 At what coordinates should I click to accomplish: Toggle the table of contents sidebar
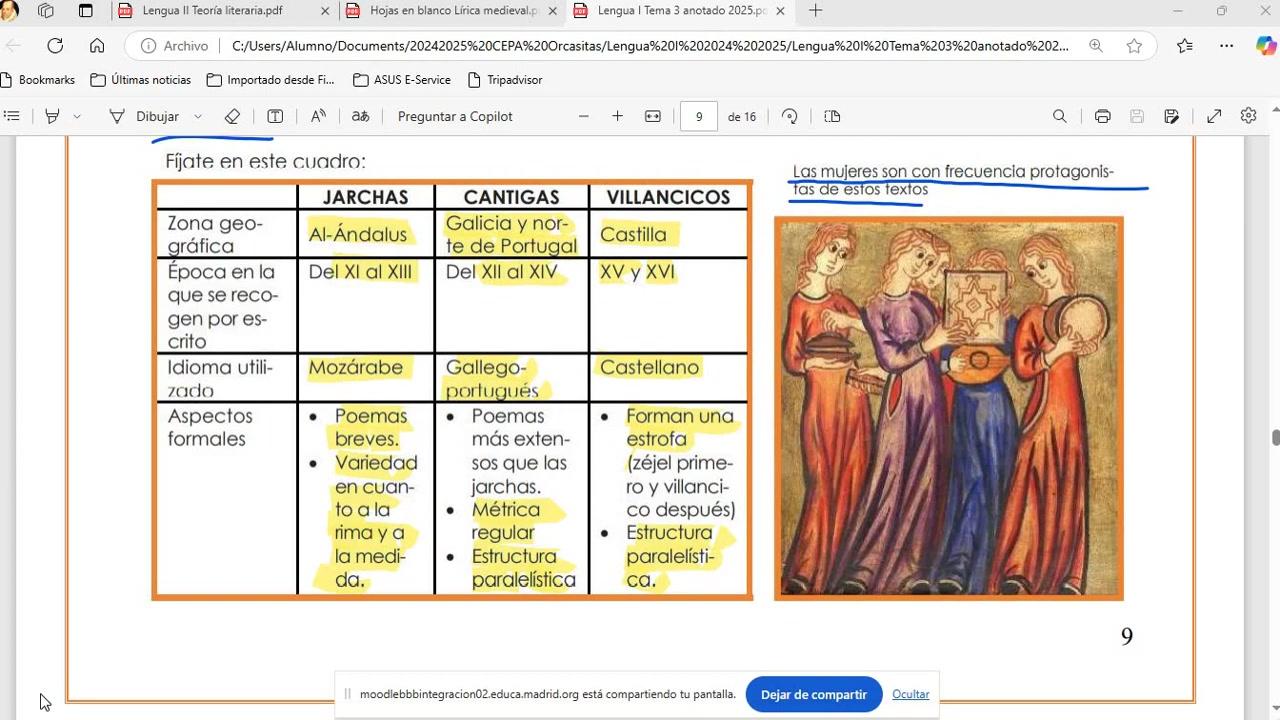[x=12, y=116]
